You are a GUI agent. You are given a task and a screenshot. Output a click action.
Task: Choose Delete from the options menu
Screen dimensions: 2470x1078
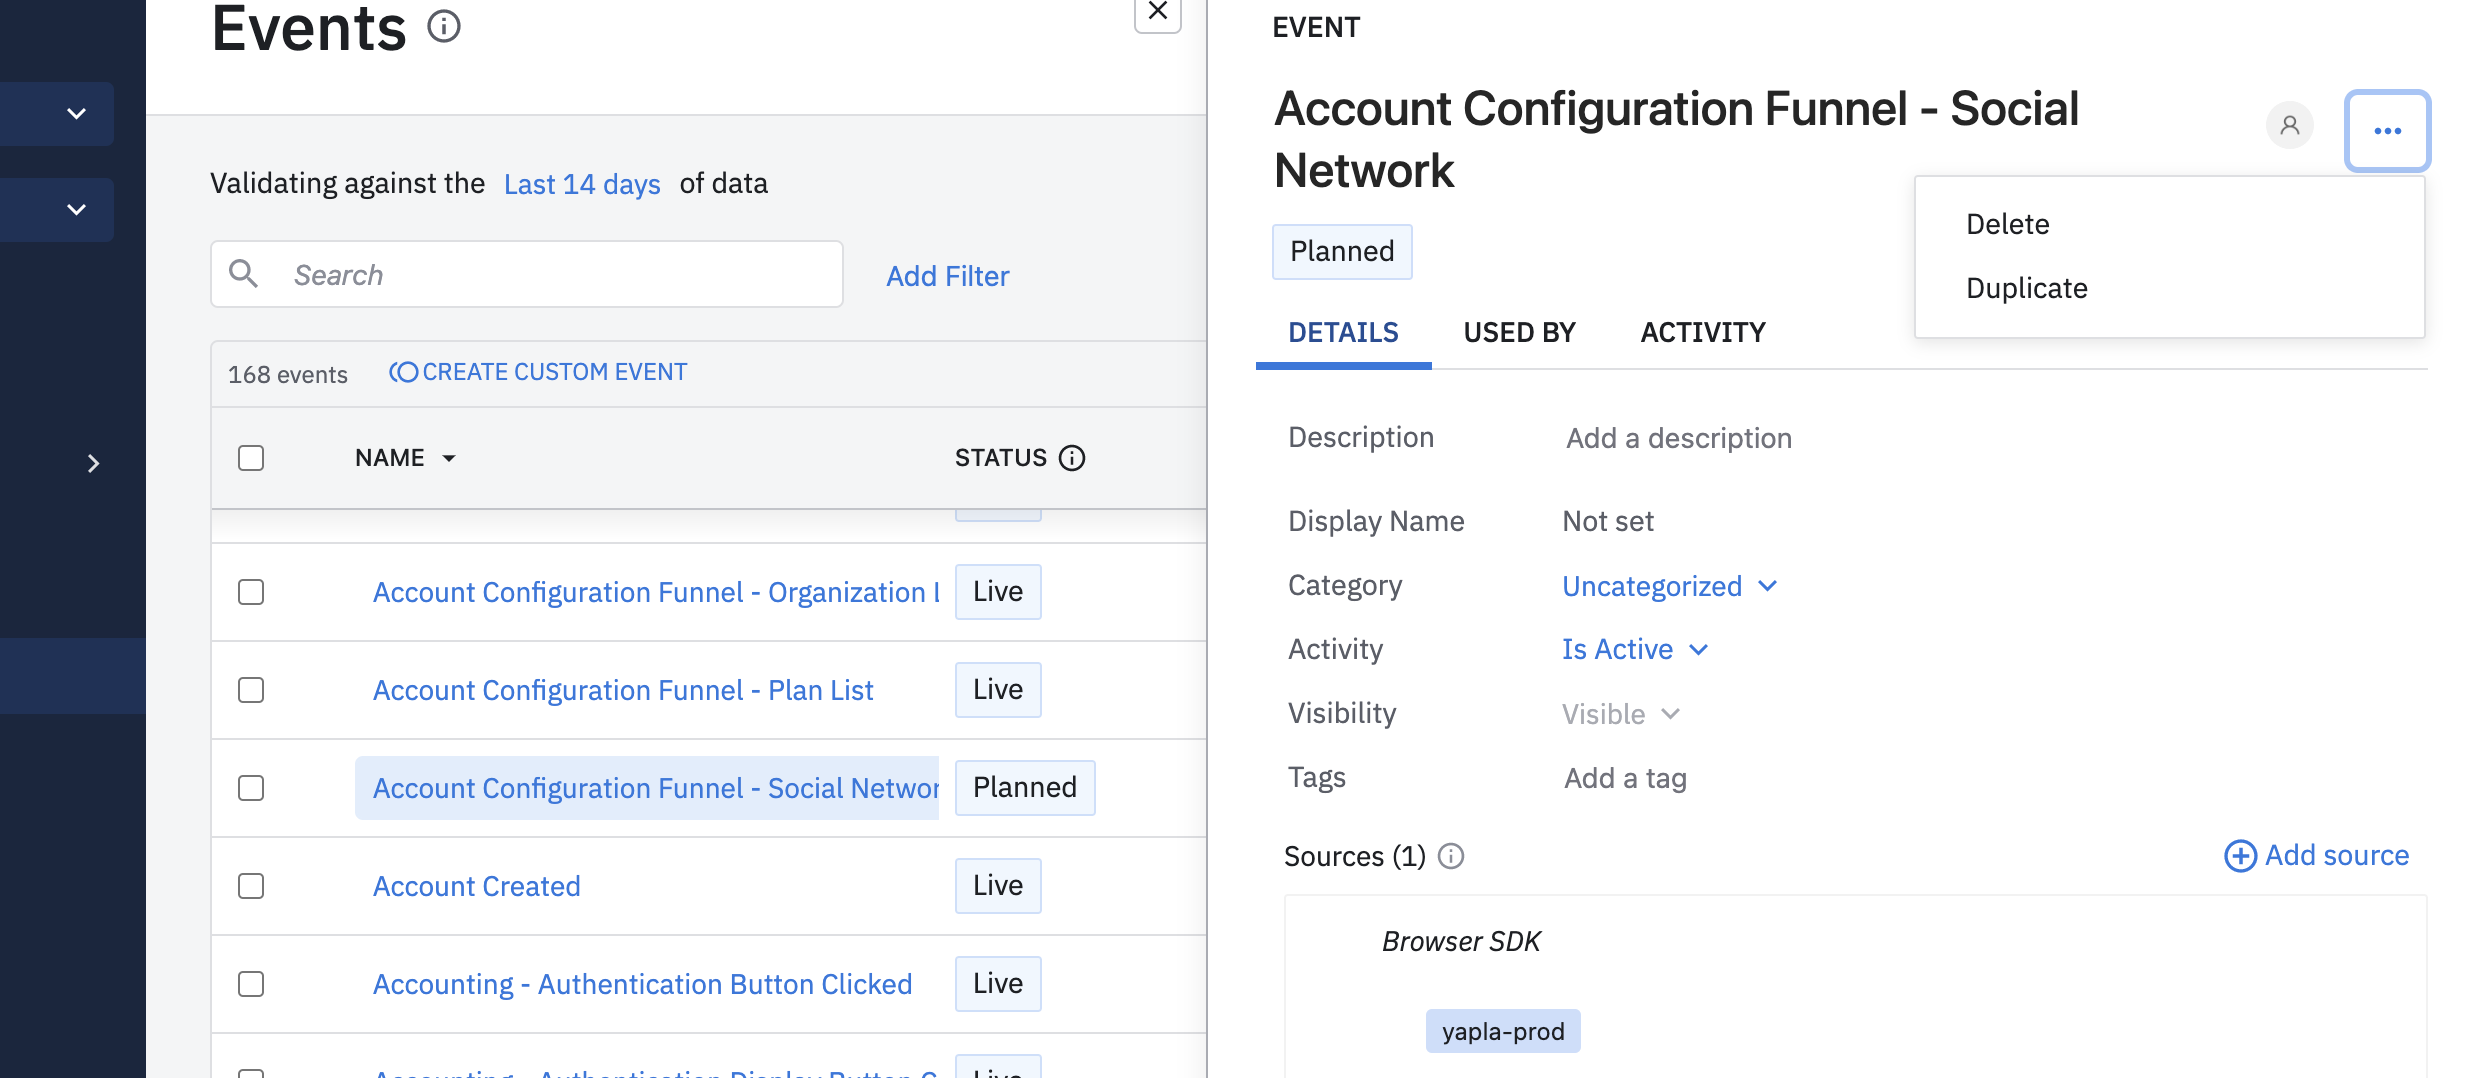2007,224
